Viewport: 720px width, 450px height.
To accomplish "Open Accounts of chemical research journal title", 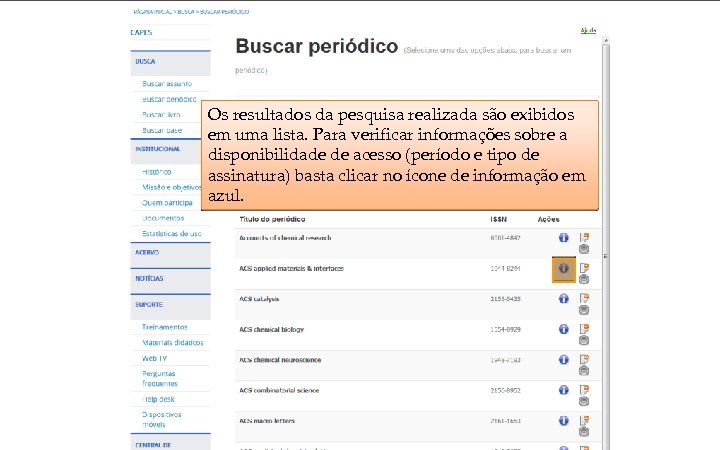I will click(285, 238).
